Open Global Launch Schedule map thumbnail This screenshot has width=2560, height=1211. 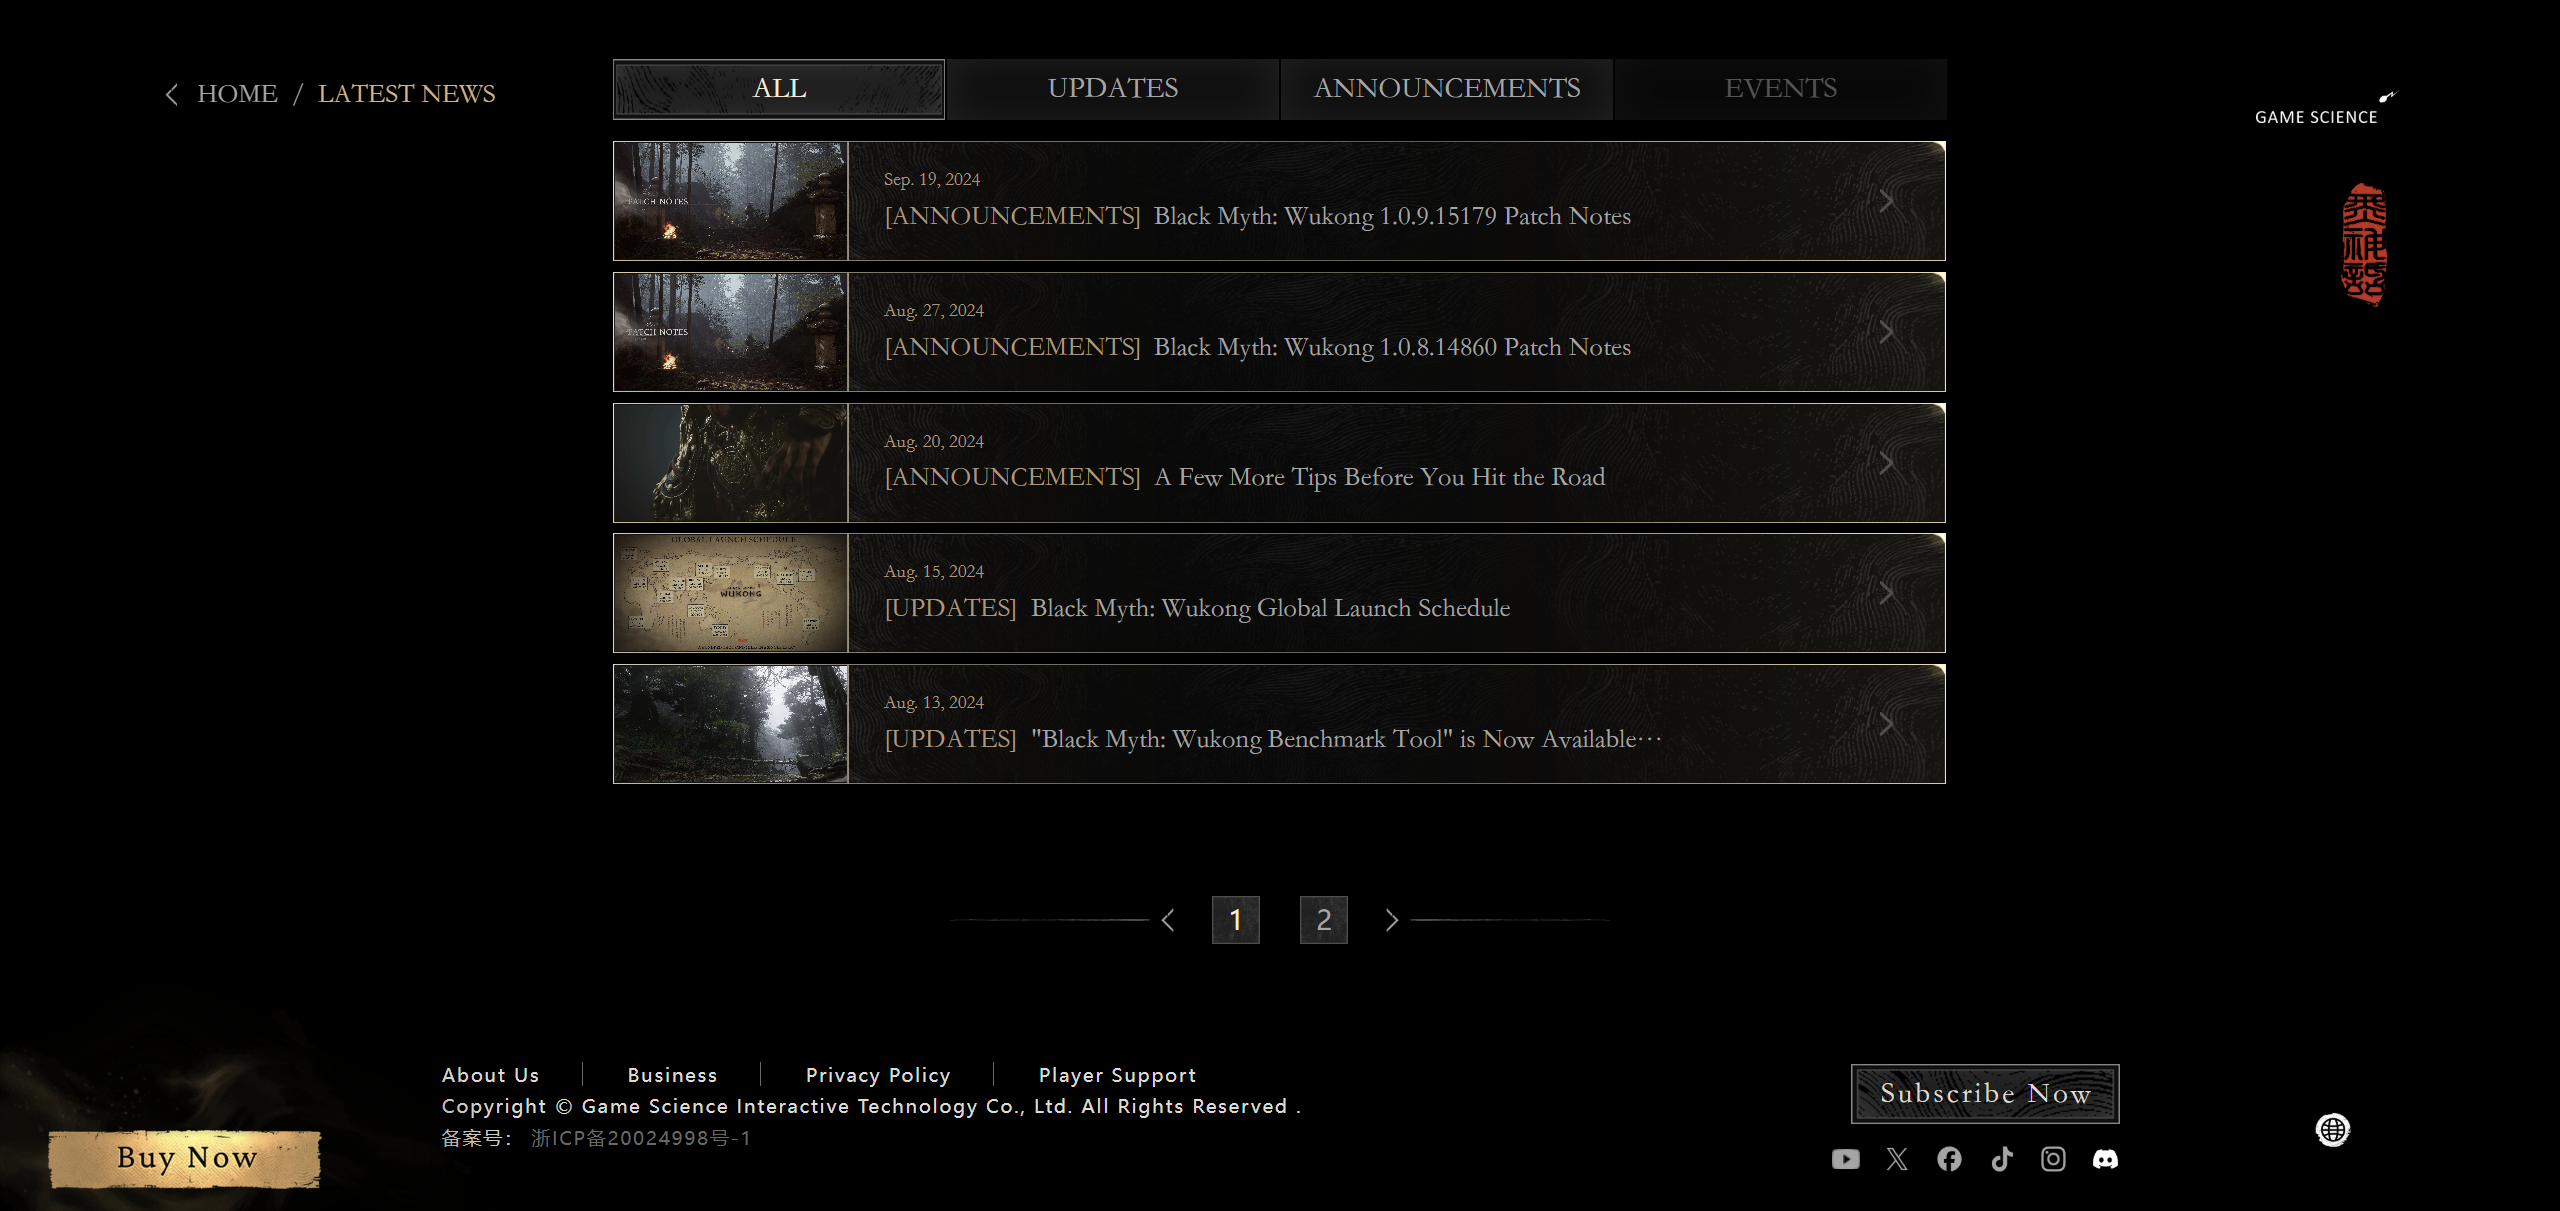[731, 593]
